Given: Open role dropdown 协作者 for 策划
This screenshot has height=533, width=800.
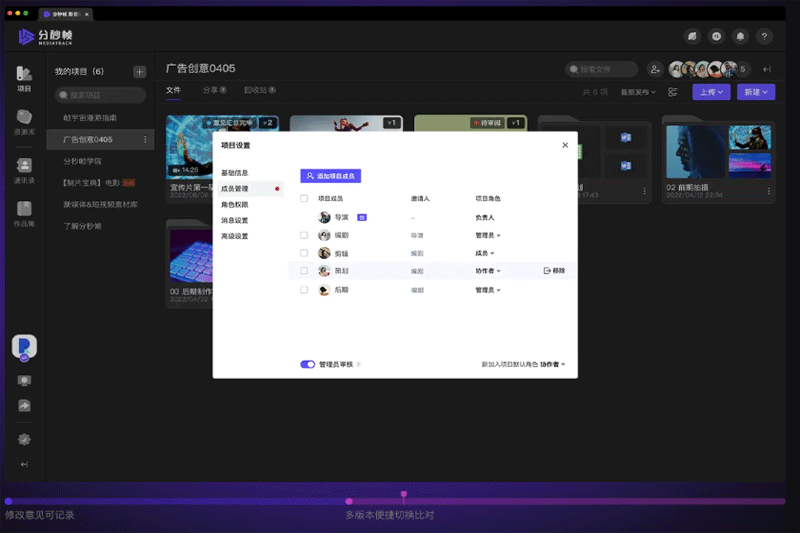Looking at the screenshot, I should click(x=488, y=271).
